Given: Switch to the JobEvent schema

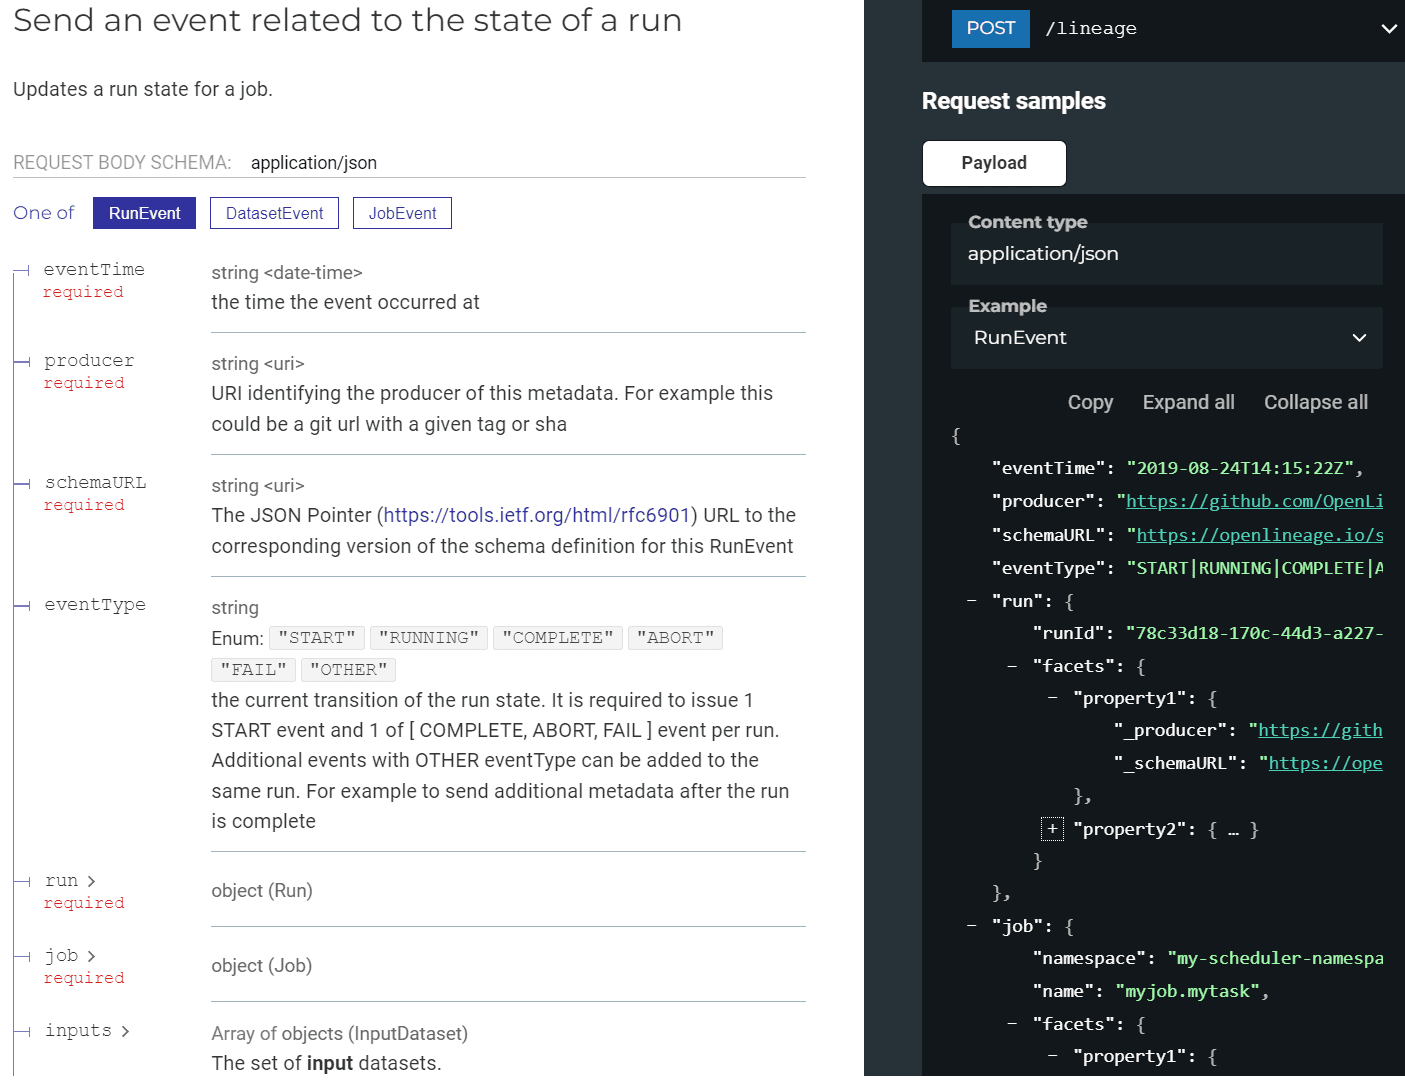Looking at the screenshot, I should (402, 213).
